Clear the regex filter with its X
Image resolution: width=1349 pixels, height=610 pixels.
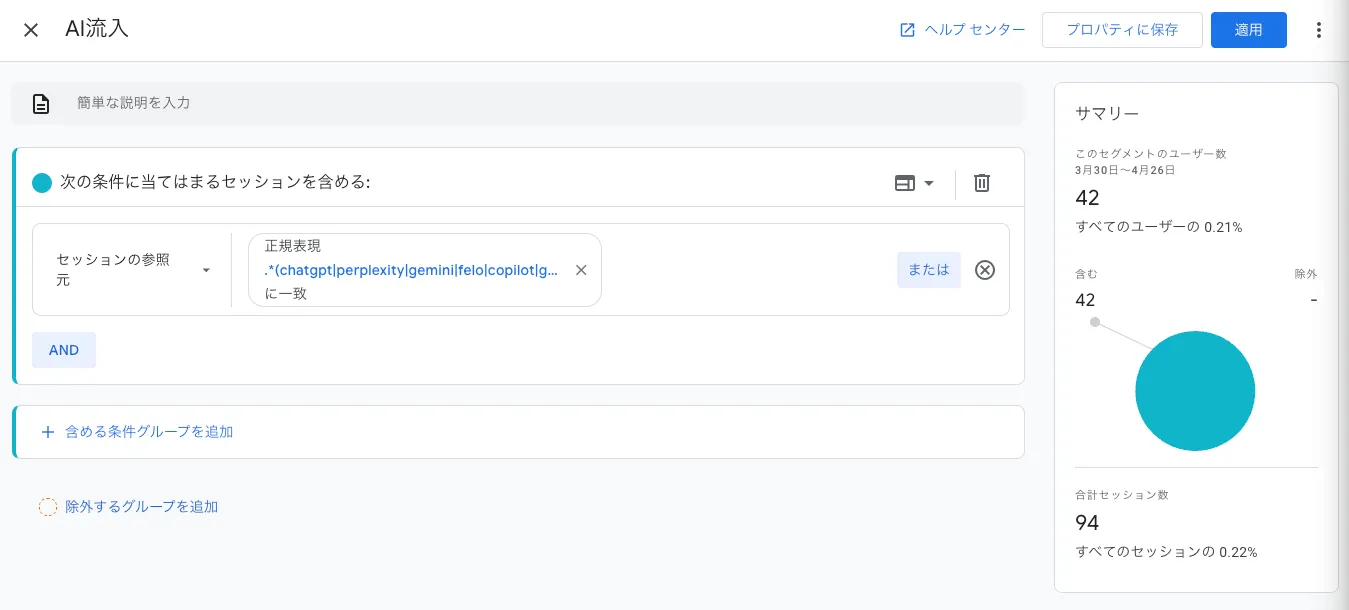pos(581,270)
